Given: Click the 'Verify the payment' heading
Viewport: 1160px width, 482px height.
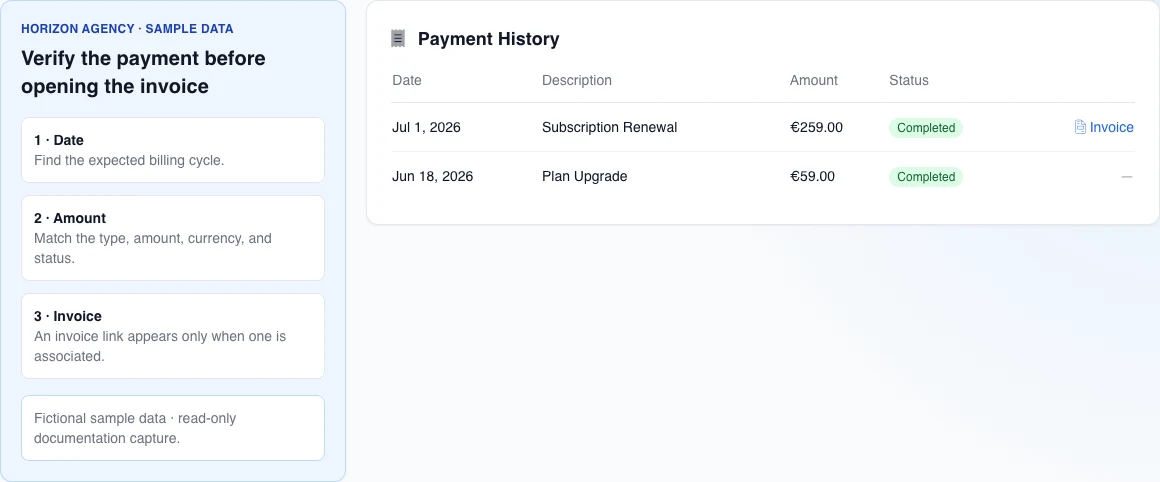Looking at the screenshot, I should tap(144, 72).
